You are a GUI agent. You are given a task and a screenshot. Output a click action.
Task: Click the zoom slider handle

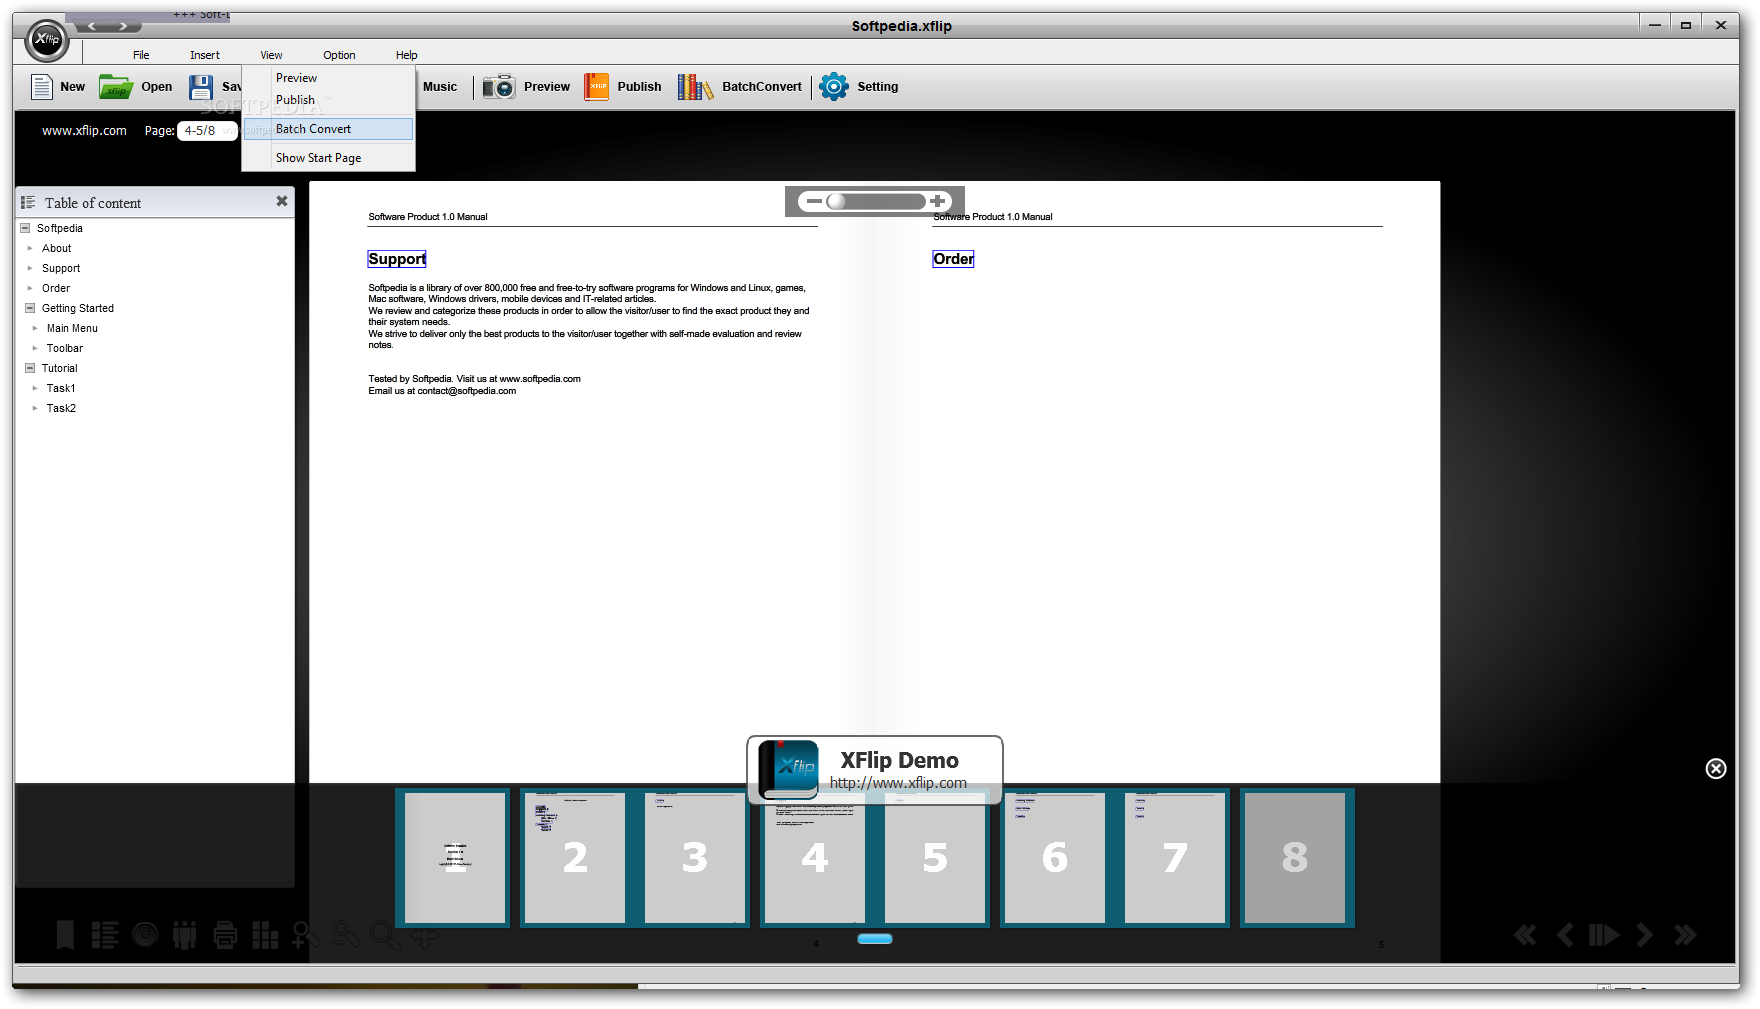[836, 201]
